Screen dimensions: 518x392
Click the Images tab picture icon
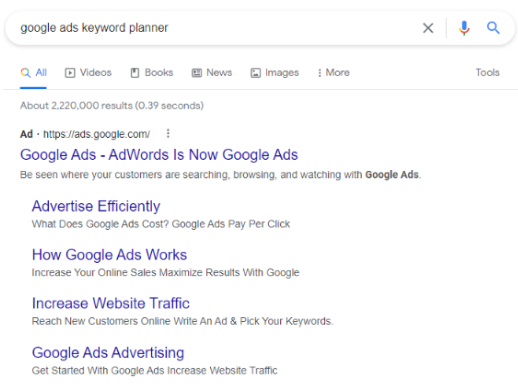pos(255,73)
